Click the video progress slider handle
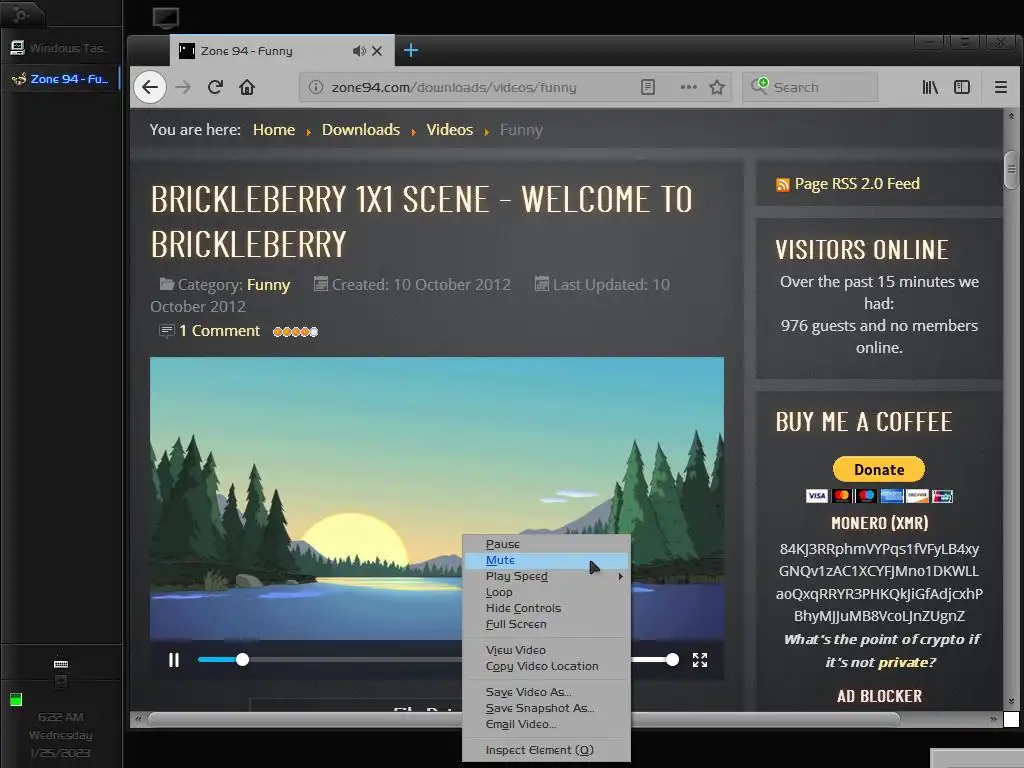 242,660
